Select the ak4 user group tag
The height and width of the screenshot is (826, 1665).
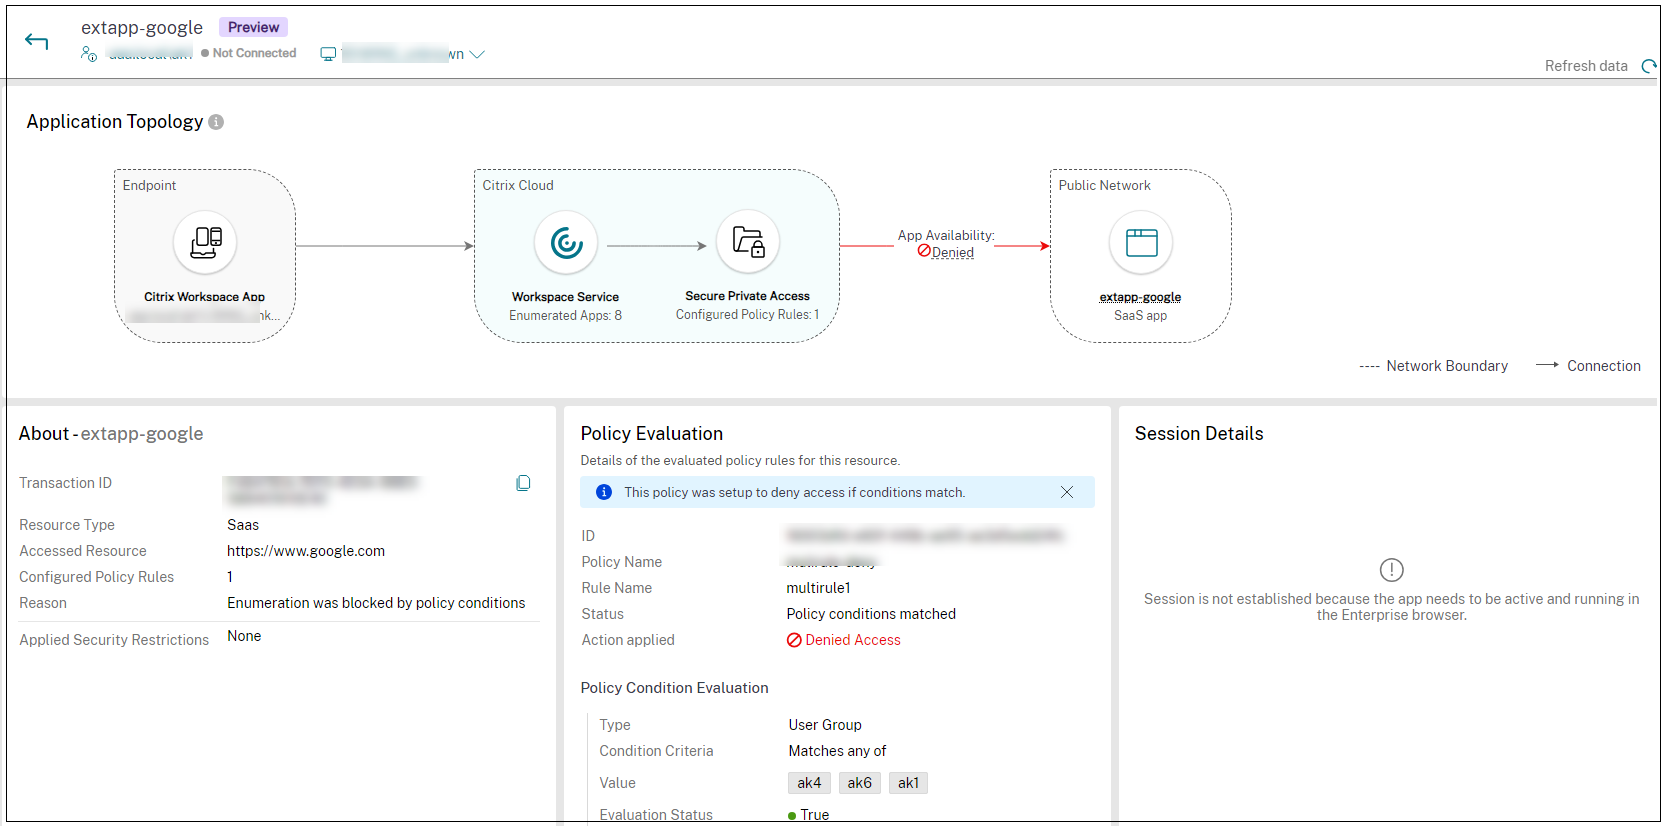(x=809, y=783)
